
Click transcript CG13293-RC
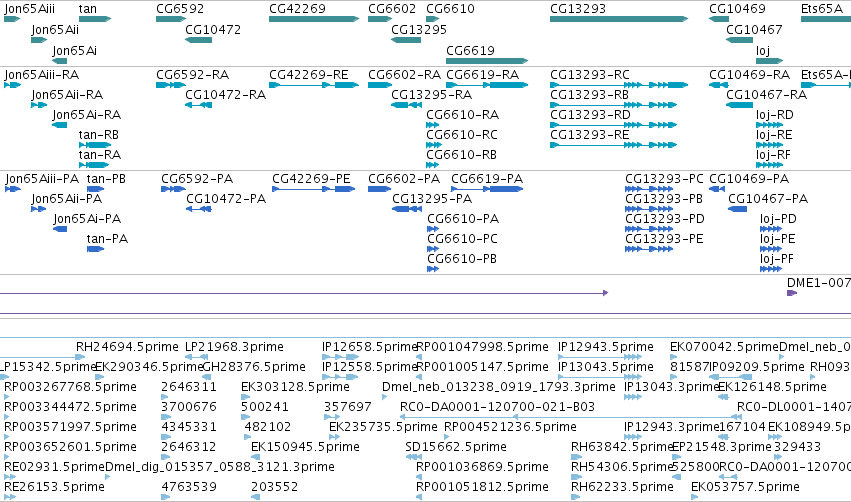click(x=589, y=75)
